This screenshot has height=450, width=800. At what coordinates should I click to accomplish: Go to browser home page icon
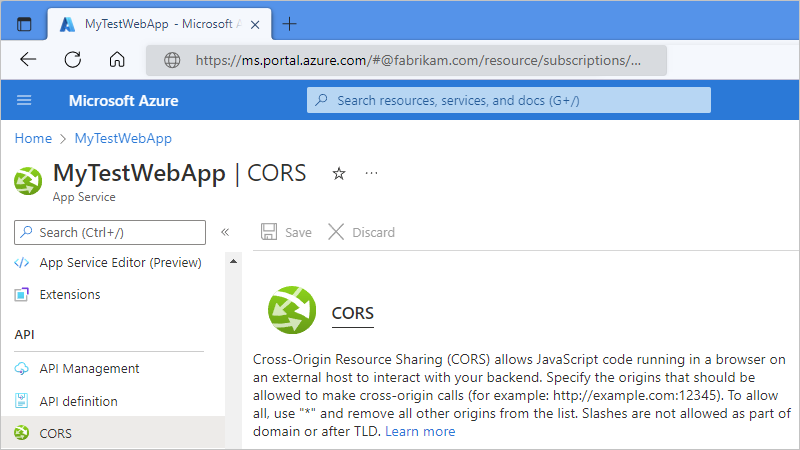click(x=117, y=59)
